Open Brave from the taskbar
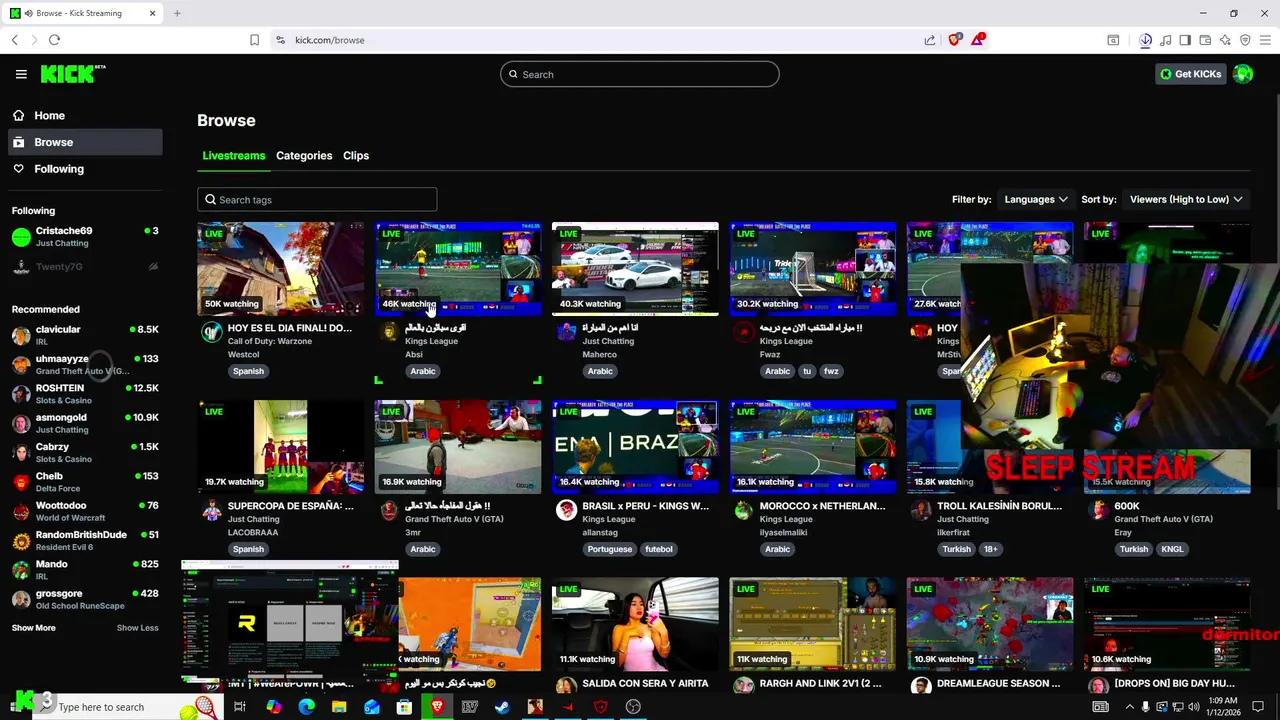Viewport: 1280px width, 720px height. pos(437,707)
